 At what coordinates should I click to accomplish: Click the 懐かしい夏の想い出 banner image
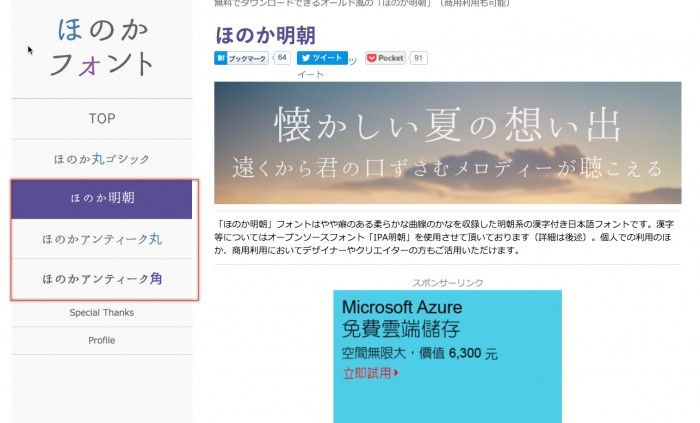point(448,143)
